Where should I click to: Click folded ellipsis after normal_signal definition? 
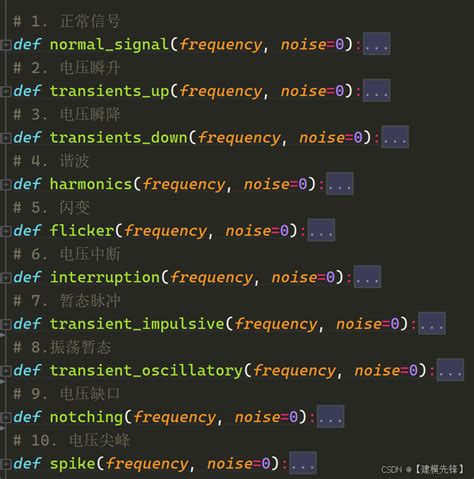coord(376,44)
